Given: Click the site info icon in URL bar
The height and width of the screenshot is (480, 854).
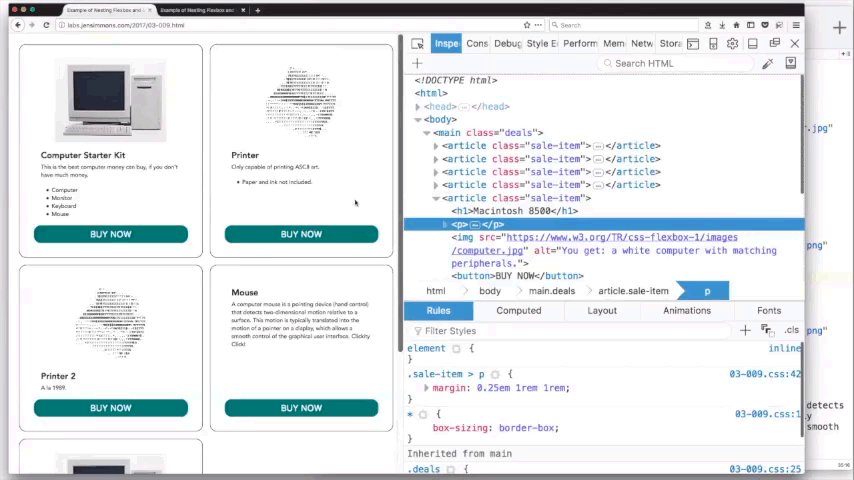Looking at the screenshot, I should click(62, 25).
